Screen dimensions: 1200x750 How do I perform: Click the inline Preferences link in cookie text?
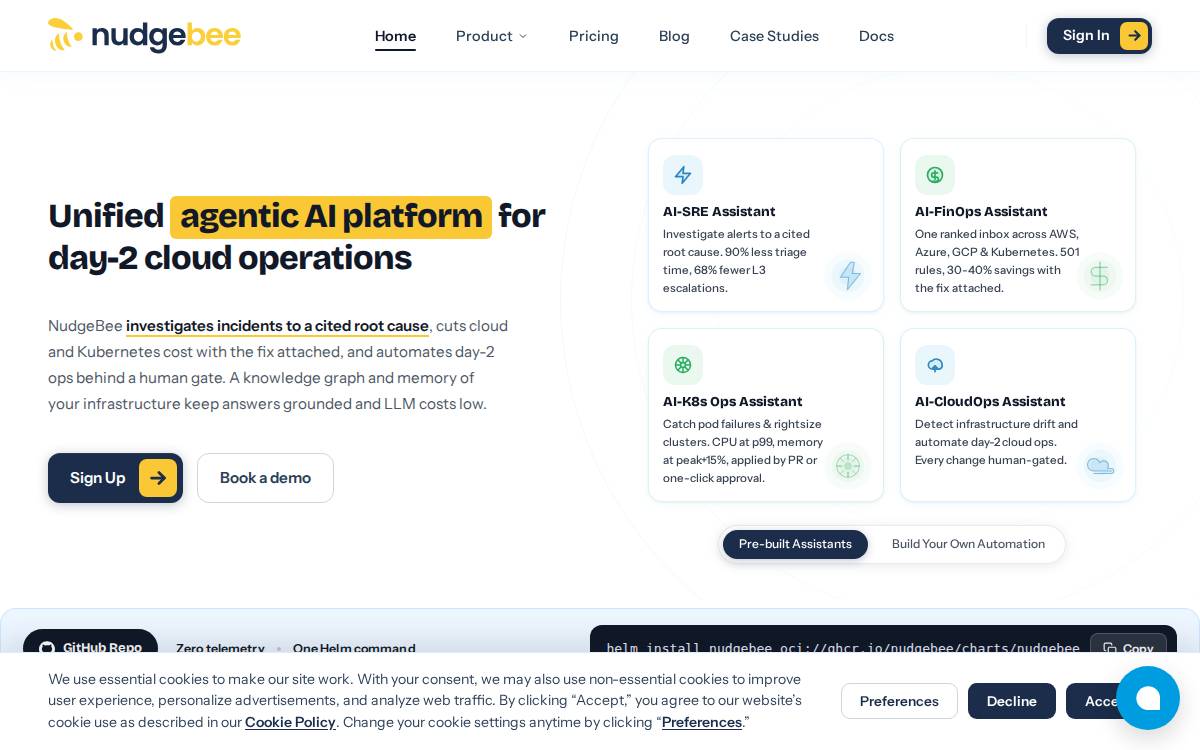(702, 722)
